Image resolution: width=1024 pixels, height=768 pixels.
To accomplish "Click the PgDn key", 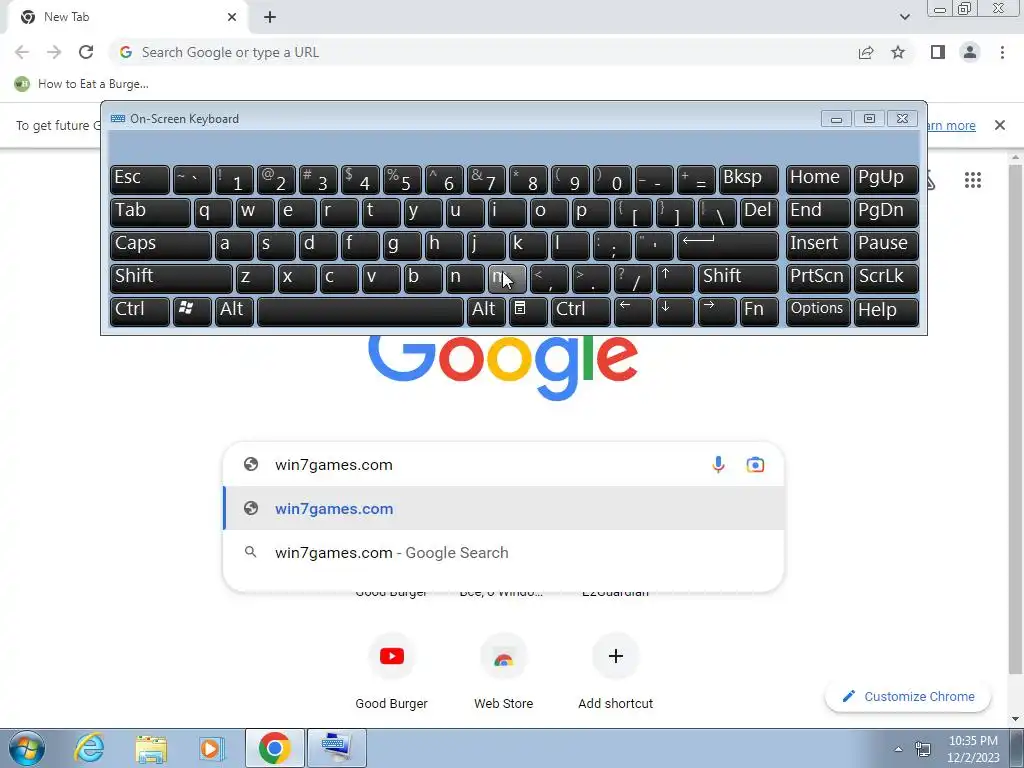I will click(x=886, y=212).
